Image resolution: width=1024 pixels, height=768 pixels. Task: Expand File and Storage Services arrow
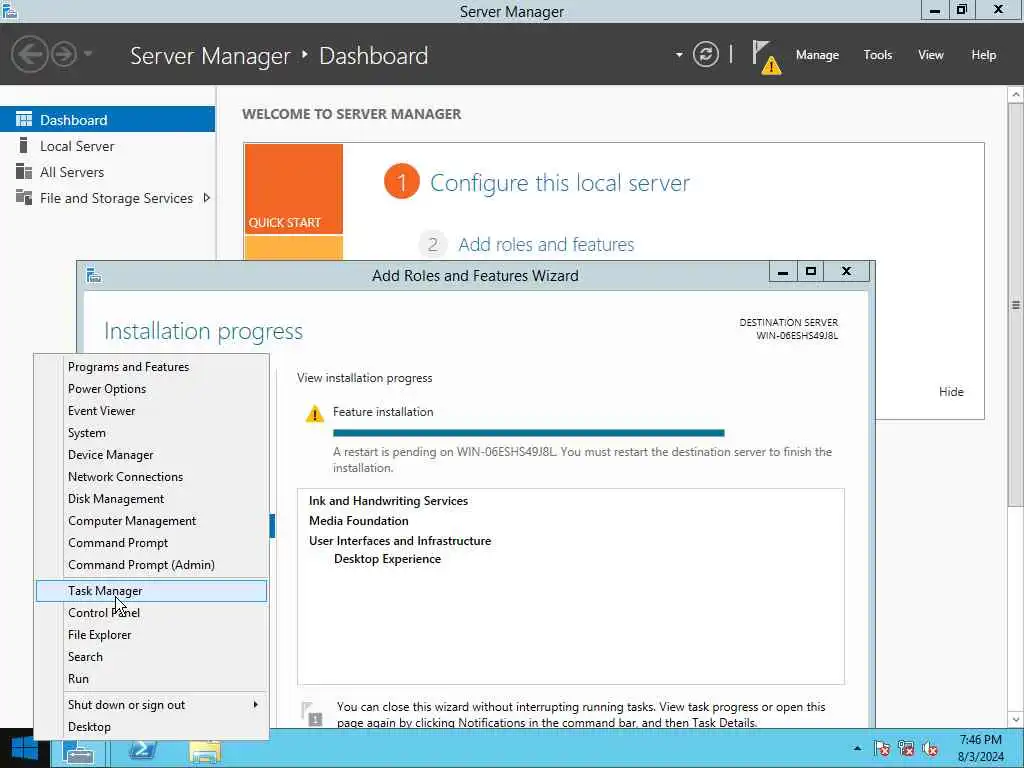coord(206,197)
